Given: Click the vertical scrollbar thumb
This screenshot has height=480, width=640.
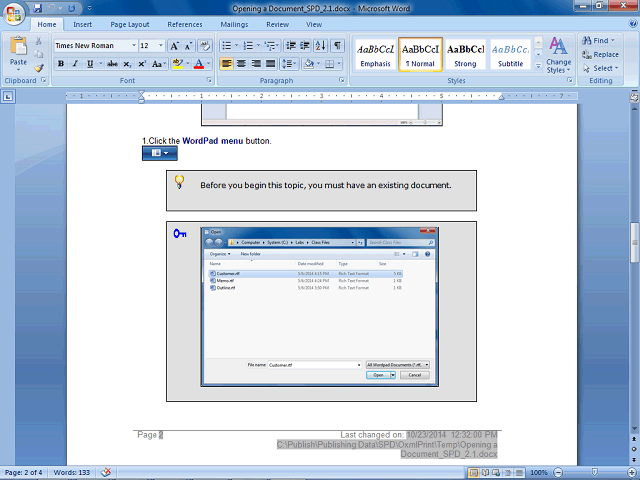Looking at the screenshot, I should (634, 242).
